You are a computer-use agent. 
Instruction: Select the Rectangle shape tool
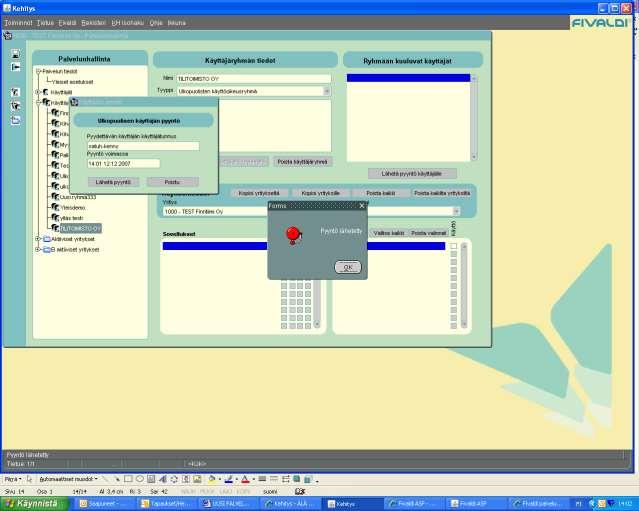[x=128, y=479]
